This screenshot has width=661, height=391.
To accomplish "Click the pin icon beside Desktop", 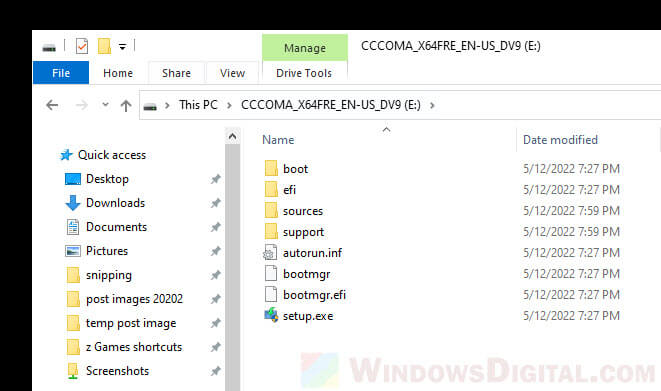I will (x=215, y=179).
